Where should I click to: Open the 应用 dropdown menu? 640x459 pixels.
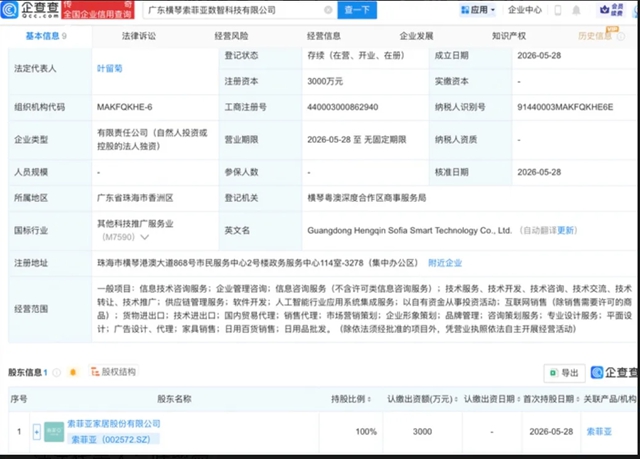click(x=478, y=10)
